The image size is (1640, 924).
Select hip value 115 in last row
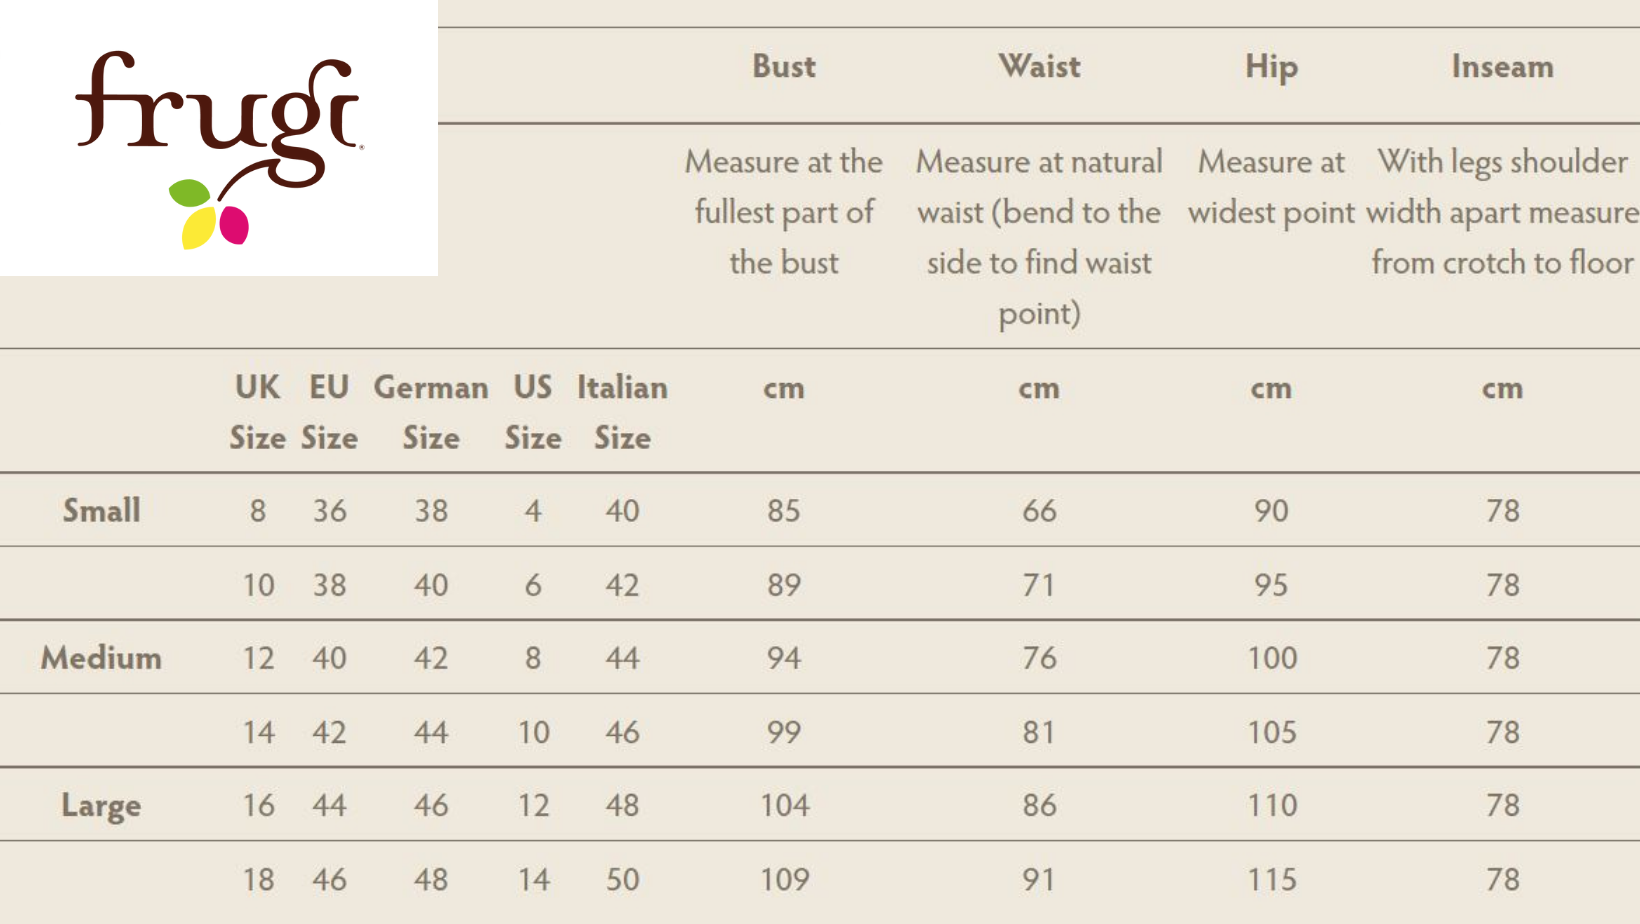click(x=1271, y=879)
